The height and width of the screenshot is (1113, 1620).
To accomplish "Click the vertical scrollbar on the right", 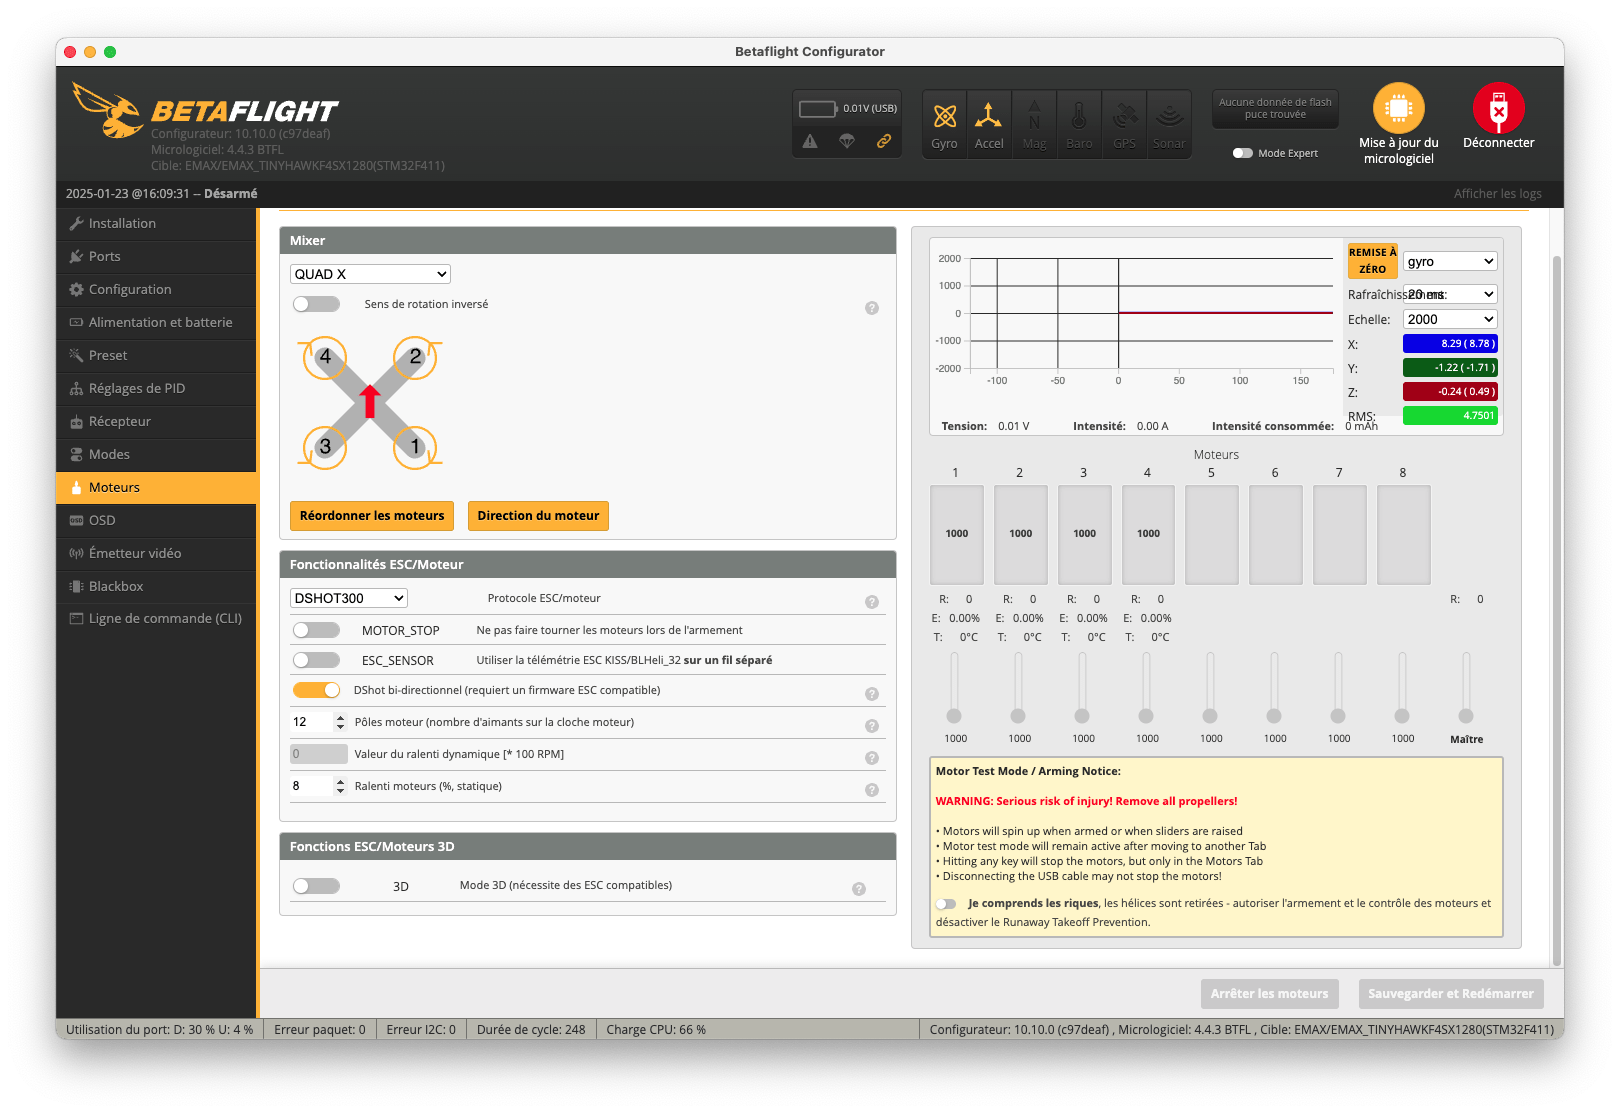I will pos(1556,610).
